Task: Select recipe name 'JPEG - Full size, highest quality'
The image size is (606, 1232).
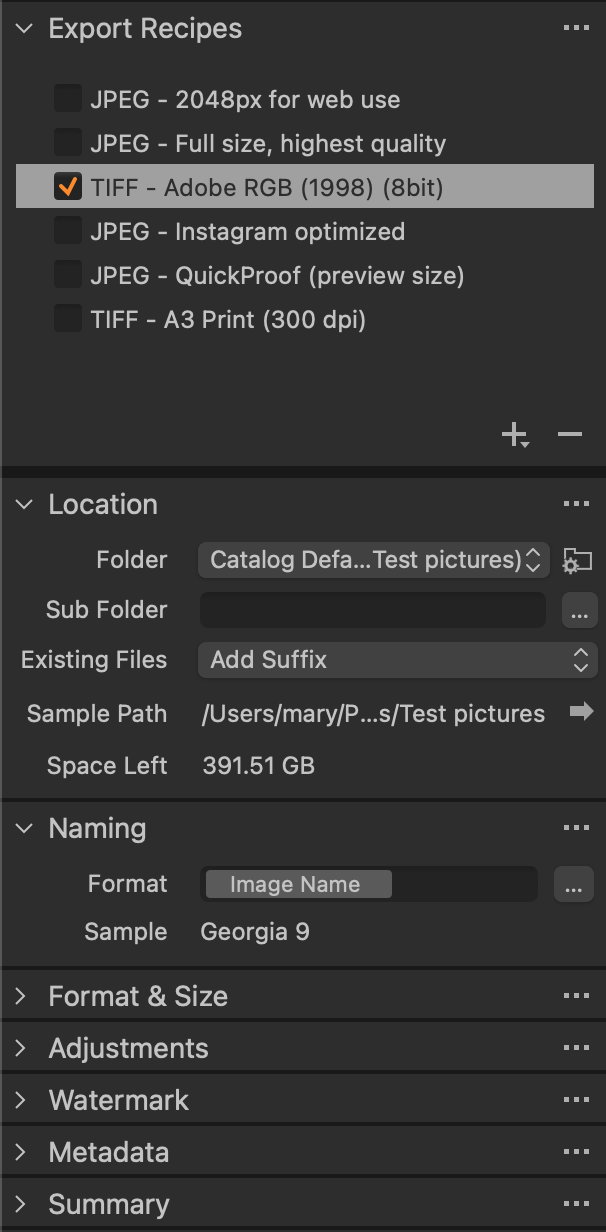Action: point(268,143)
